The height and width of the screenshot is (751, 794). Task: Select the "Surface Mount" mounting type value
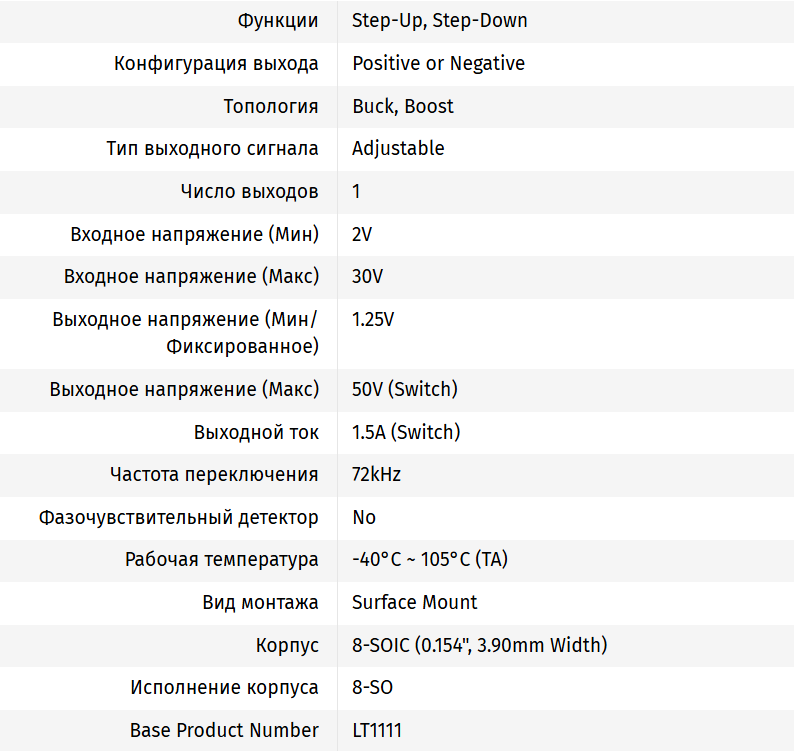(x=414, y=602)
